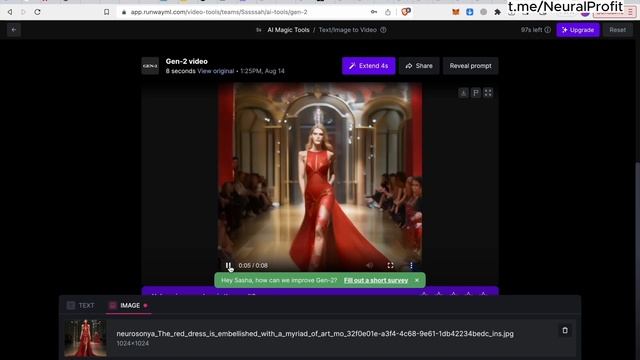Reload the page with the refresh icon
This screenshot has height=360, width=640.
(37, 12)
